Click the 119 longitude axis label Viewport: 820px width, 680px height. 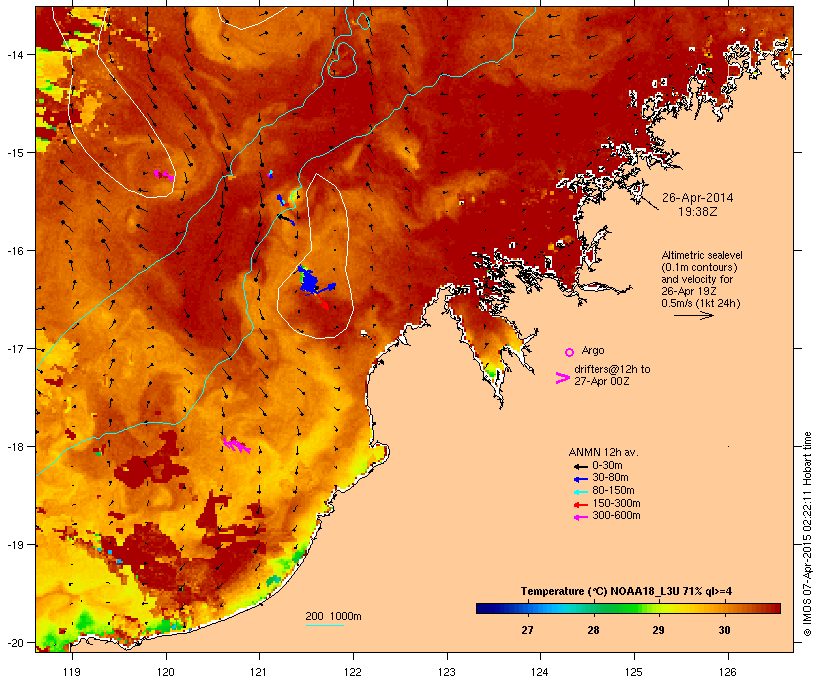(x=72, y=672)
